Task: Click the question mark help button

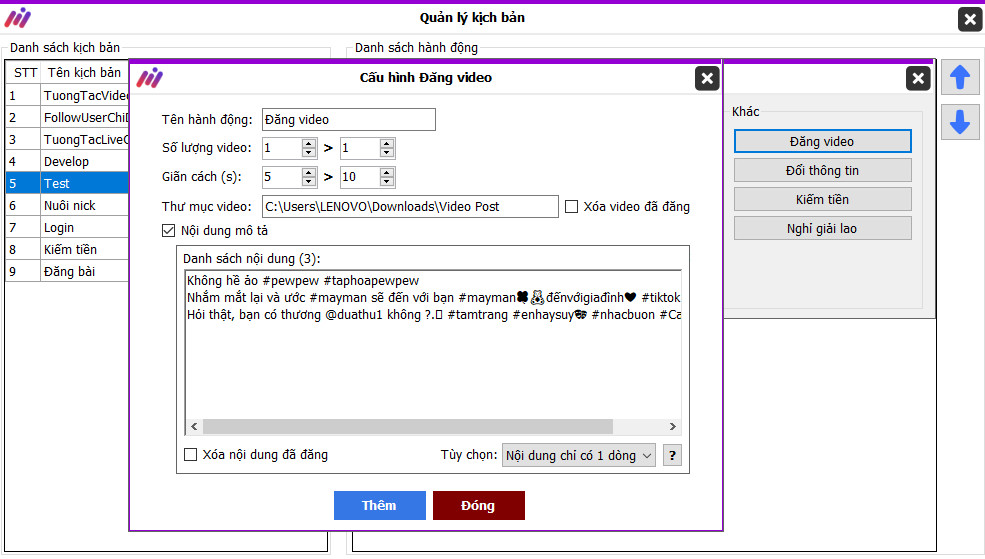Action: coord(672,456)
